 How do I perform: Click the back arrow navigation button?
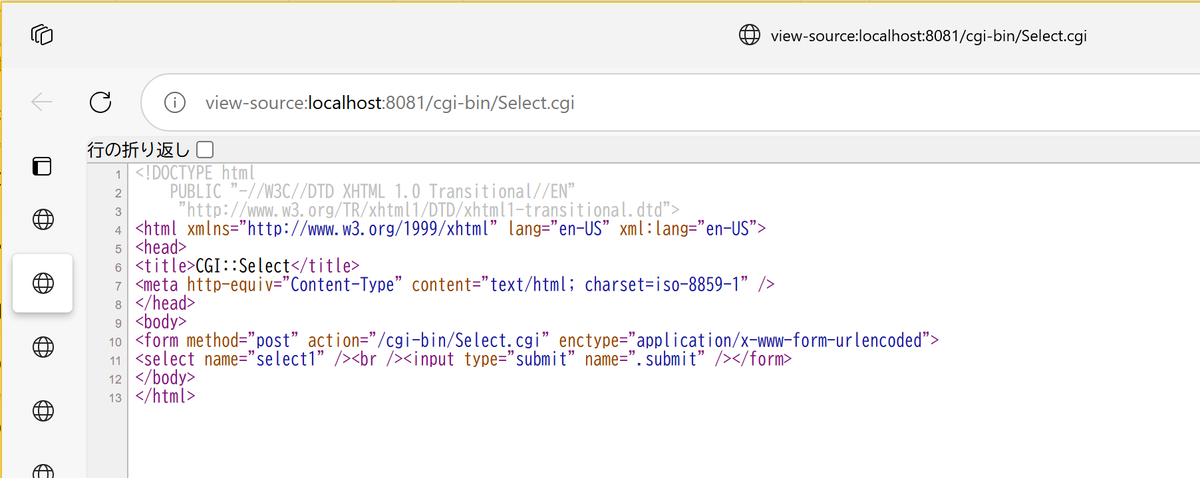[42, 101]
